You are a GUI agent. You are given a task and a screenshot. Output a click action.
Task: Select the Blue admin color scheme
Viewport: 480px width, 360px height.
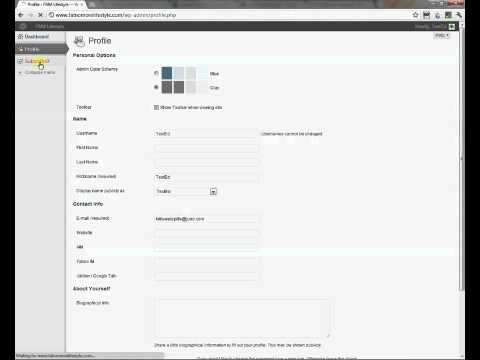coord(156,73)
